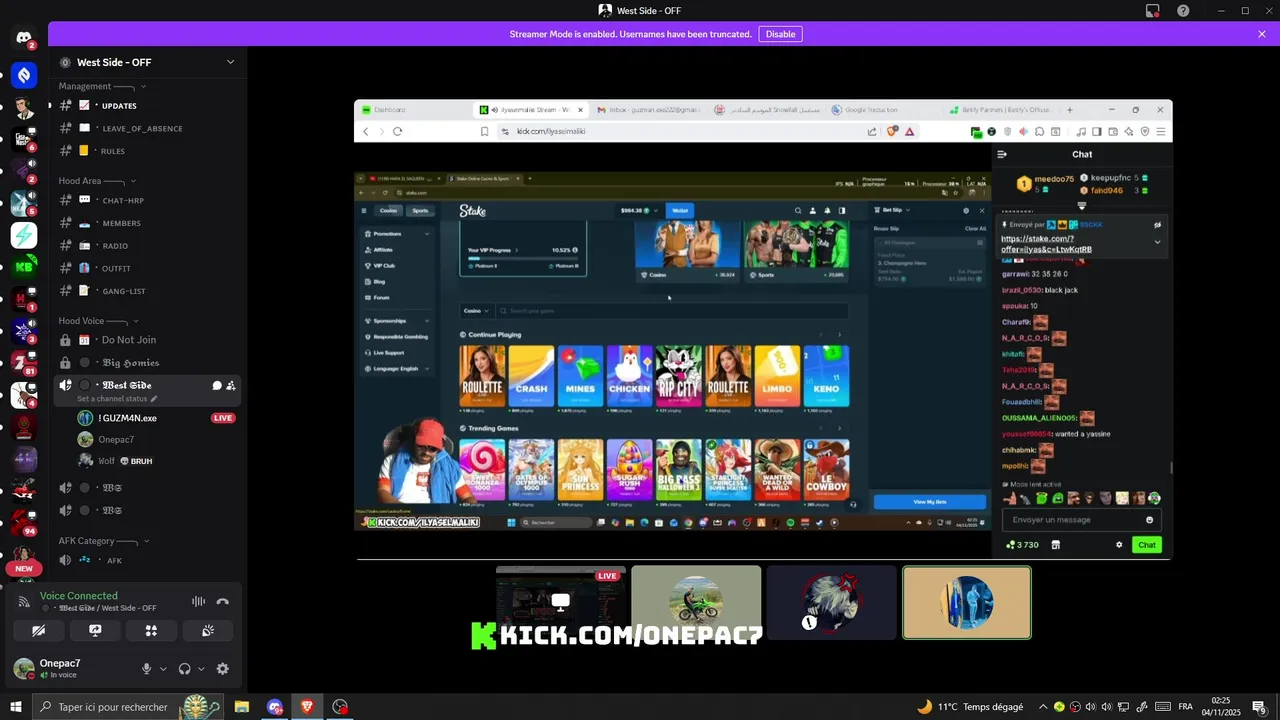
Task: Start an activity from voice panel
Action: tap(151, 630)
